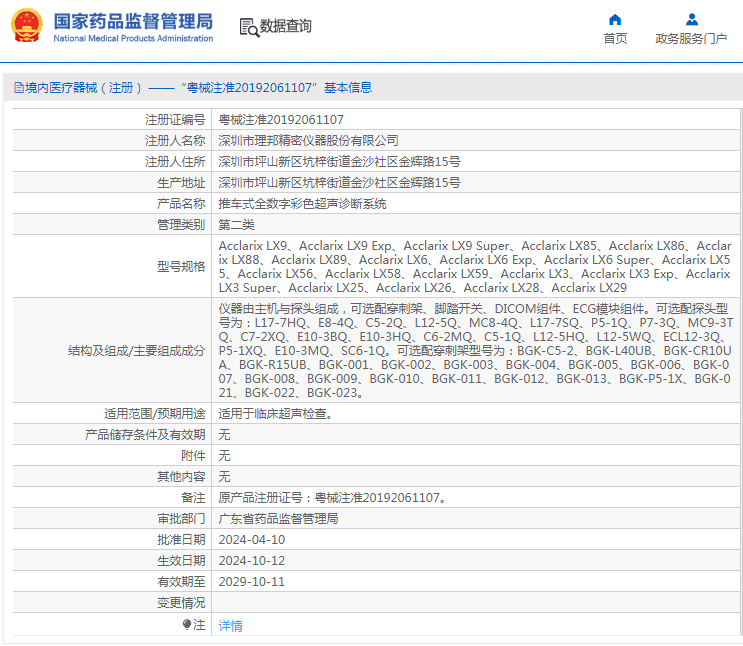This screenshot has width=743, height=646.
Task: Click the date 2024-10-12
Action: click(x=252, y=560)
